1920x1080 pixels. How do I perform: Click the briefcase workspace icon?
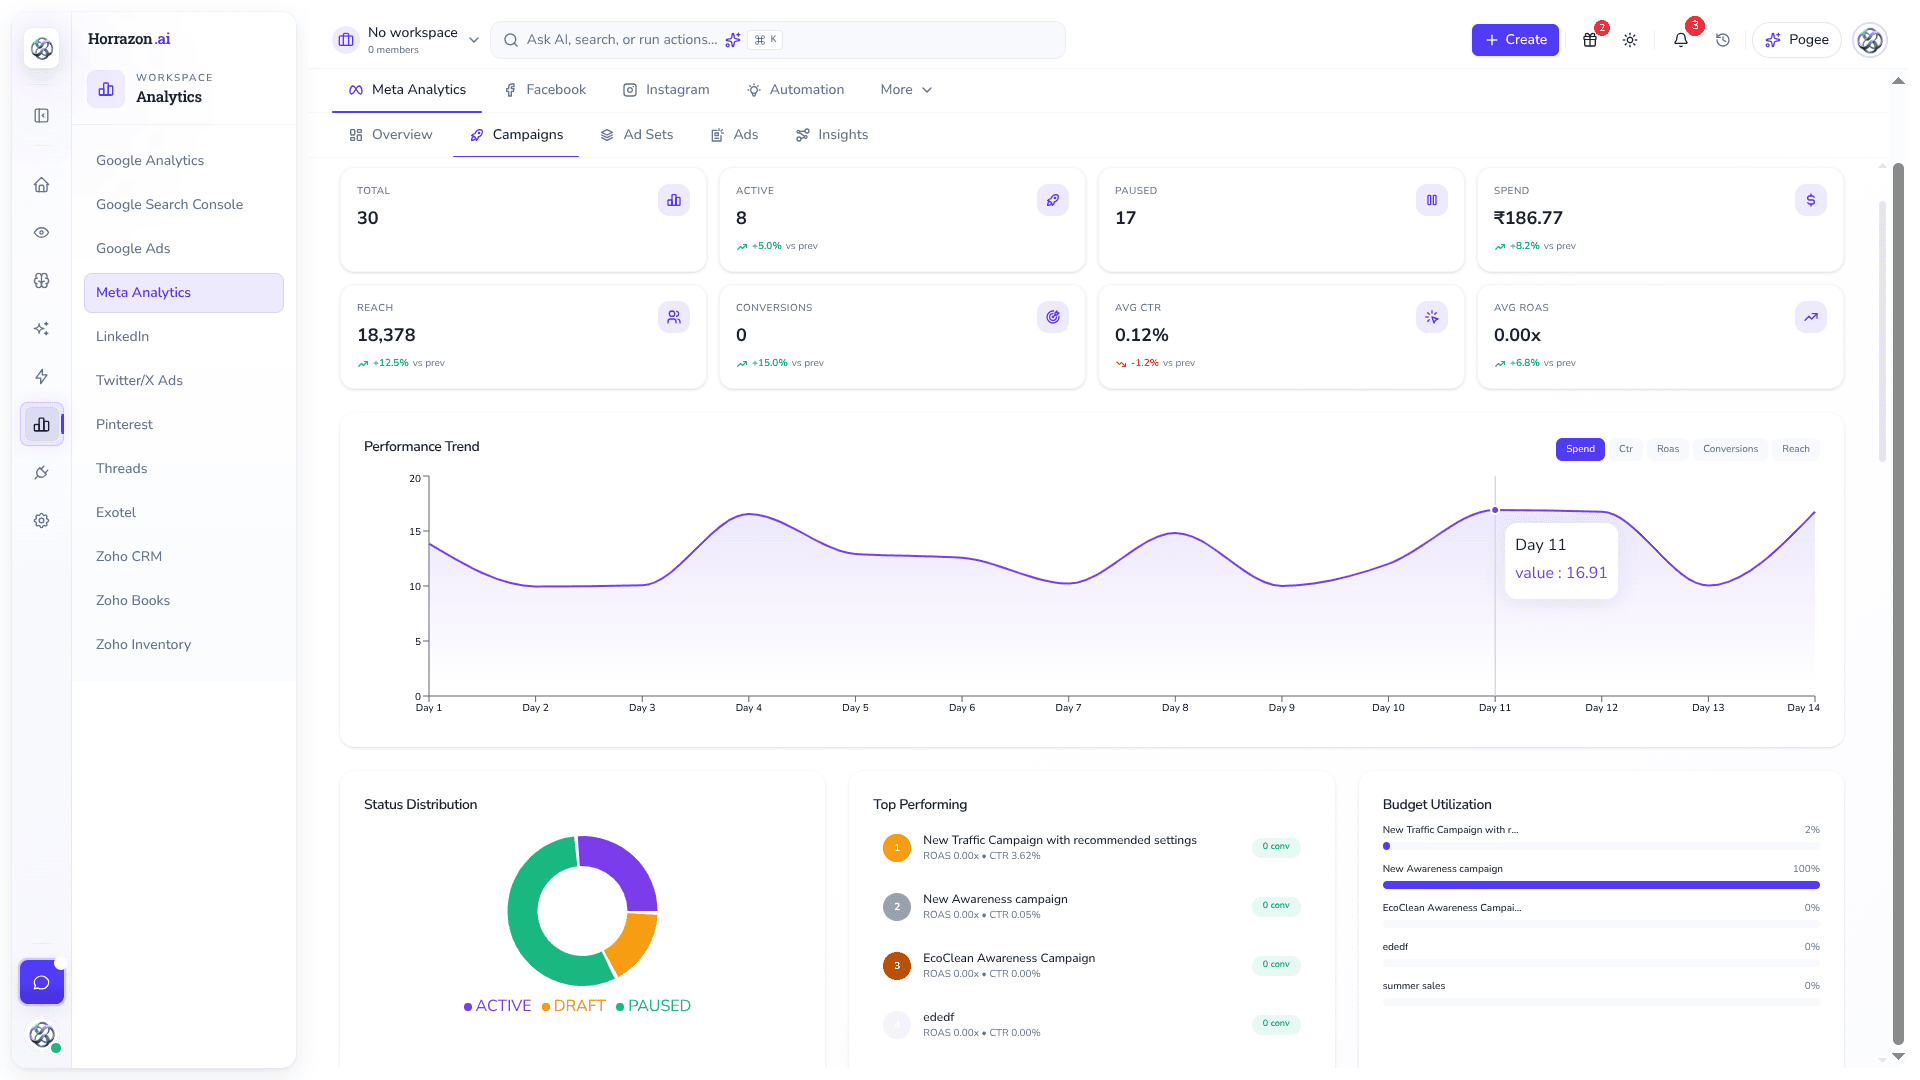click(x=346, y=40)
